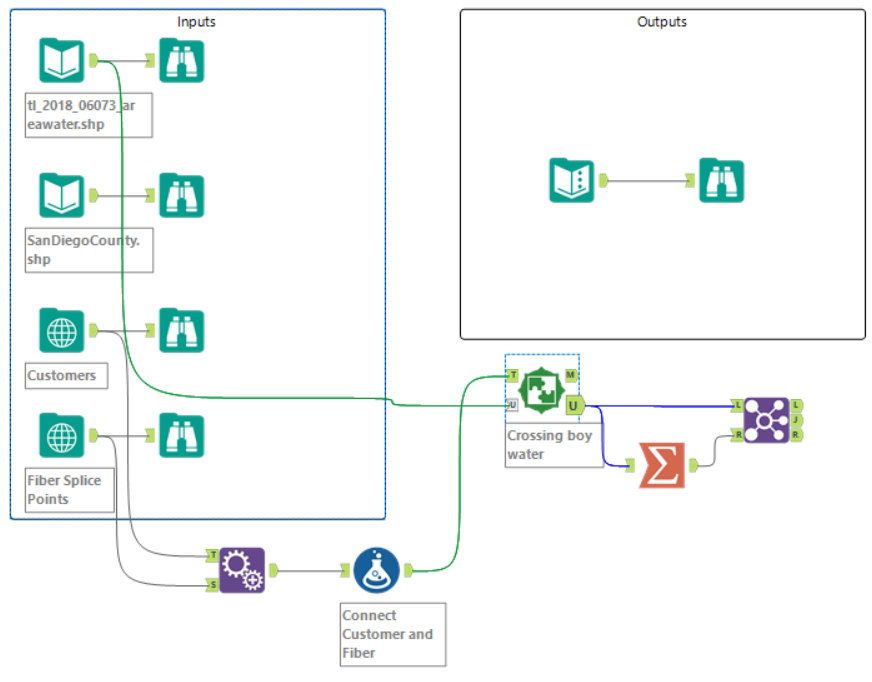
Task: Open the Browse tool next to Fiber Splice Points
Action: coord(181,436)
